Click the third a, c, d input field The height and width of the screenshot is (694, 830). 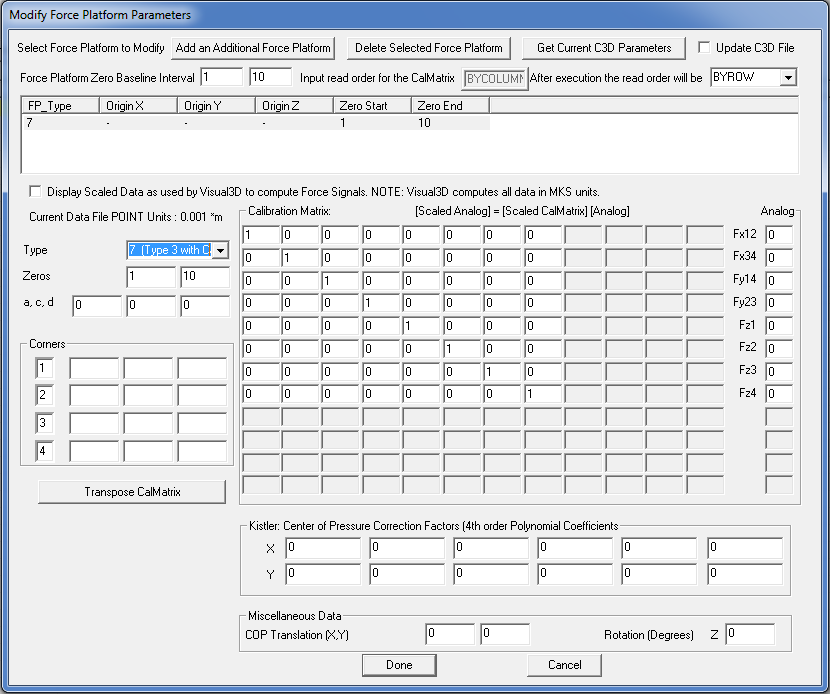click(x=205, y=306)
